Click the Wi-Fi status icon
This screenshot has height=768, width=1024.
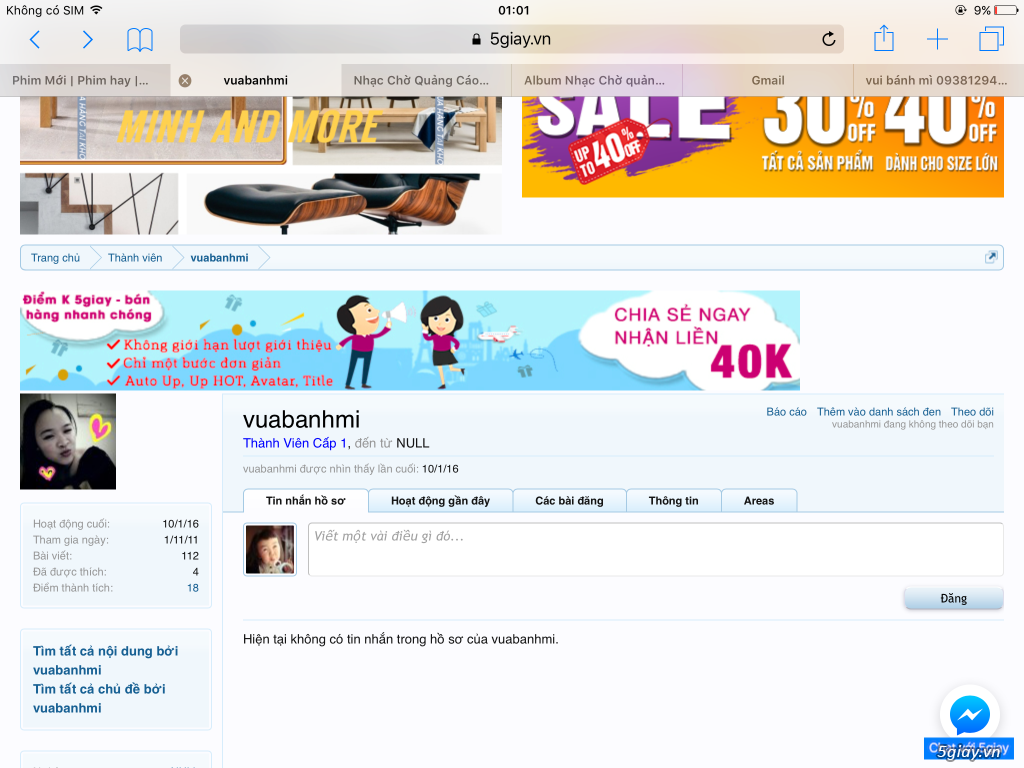[x=97, y=10]
